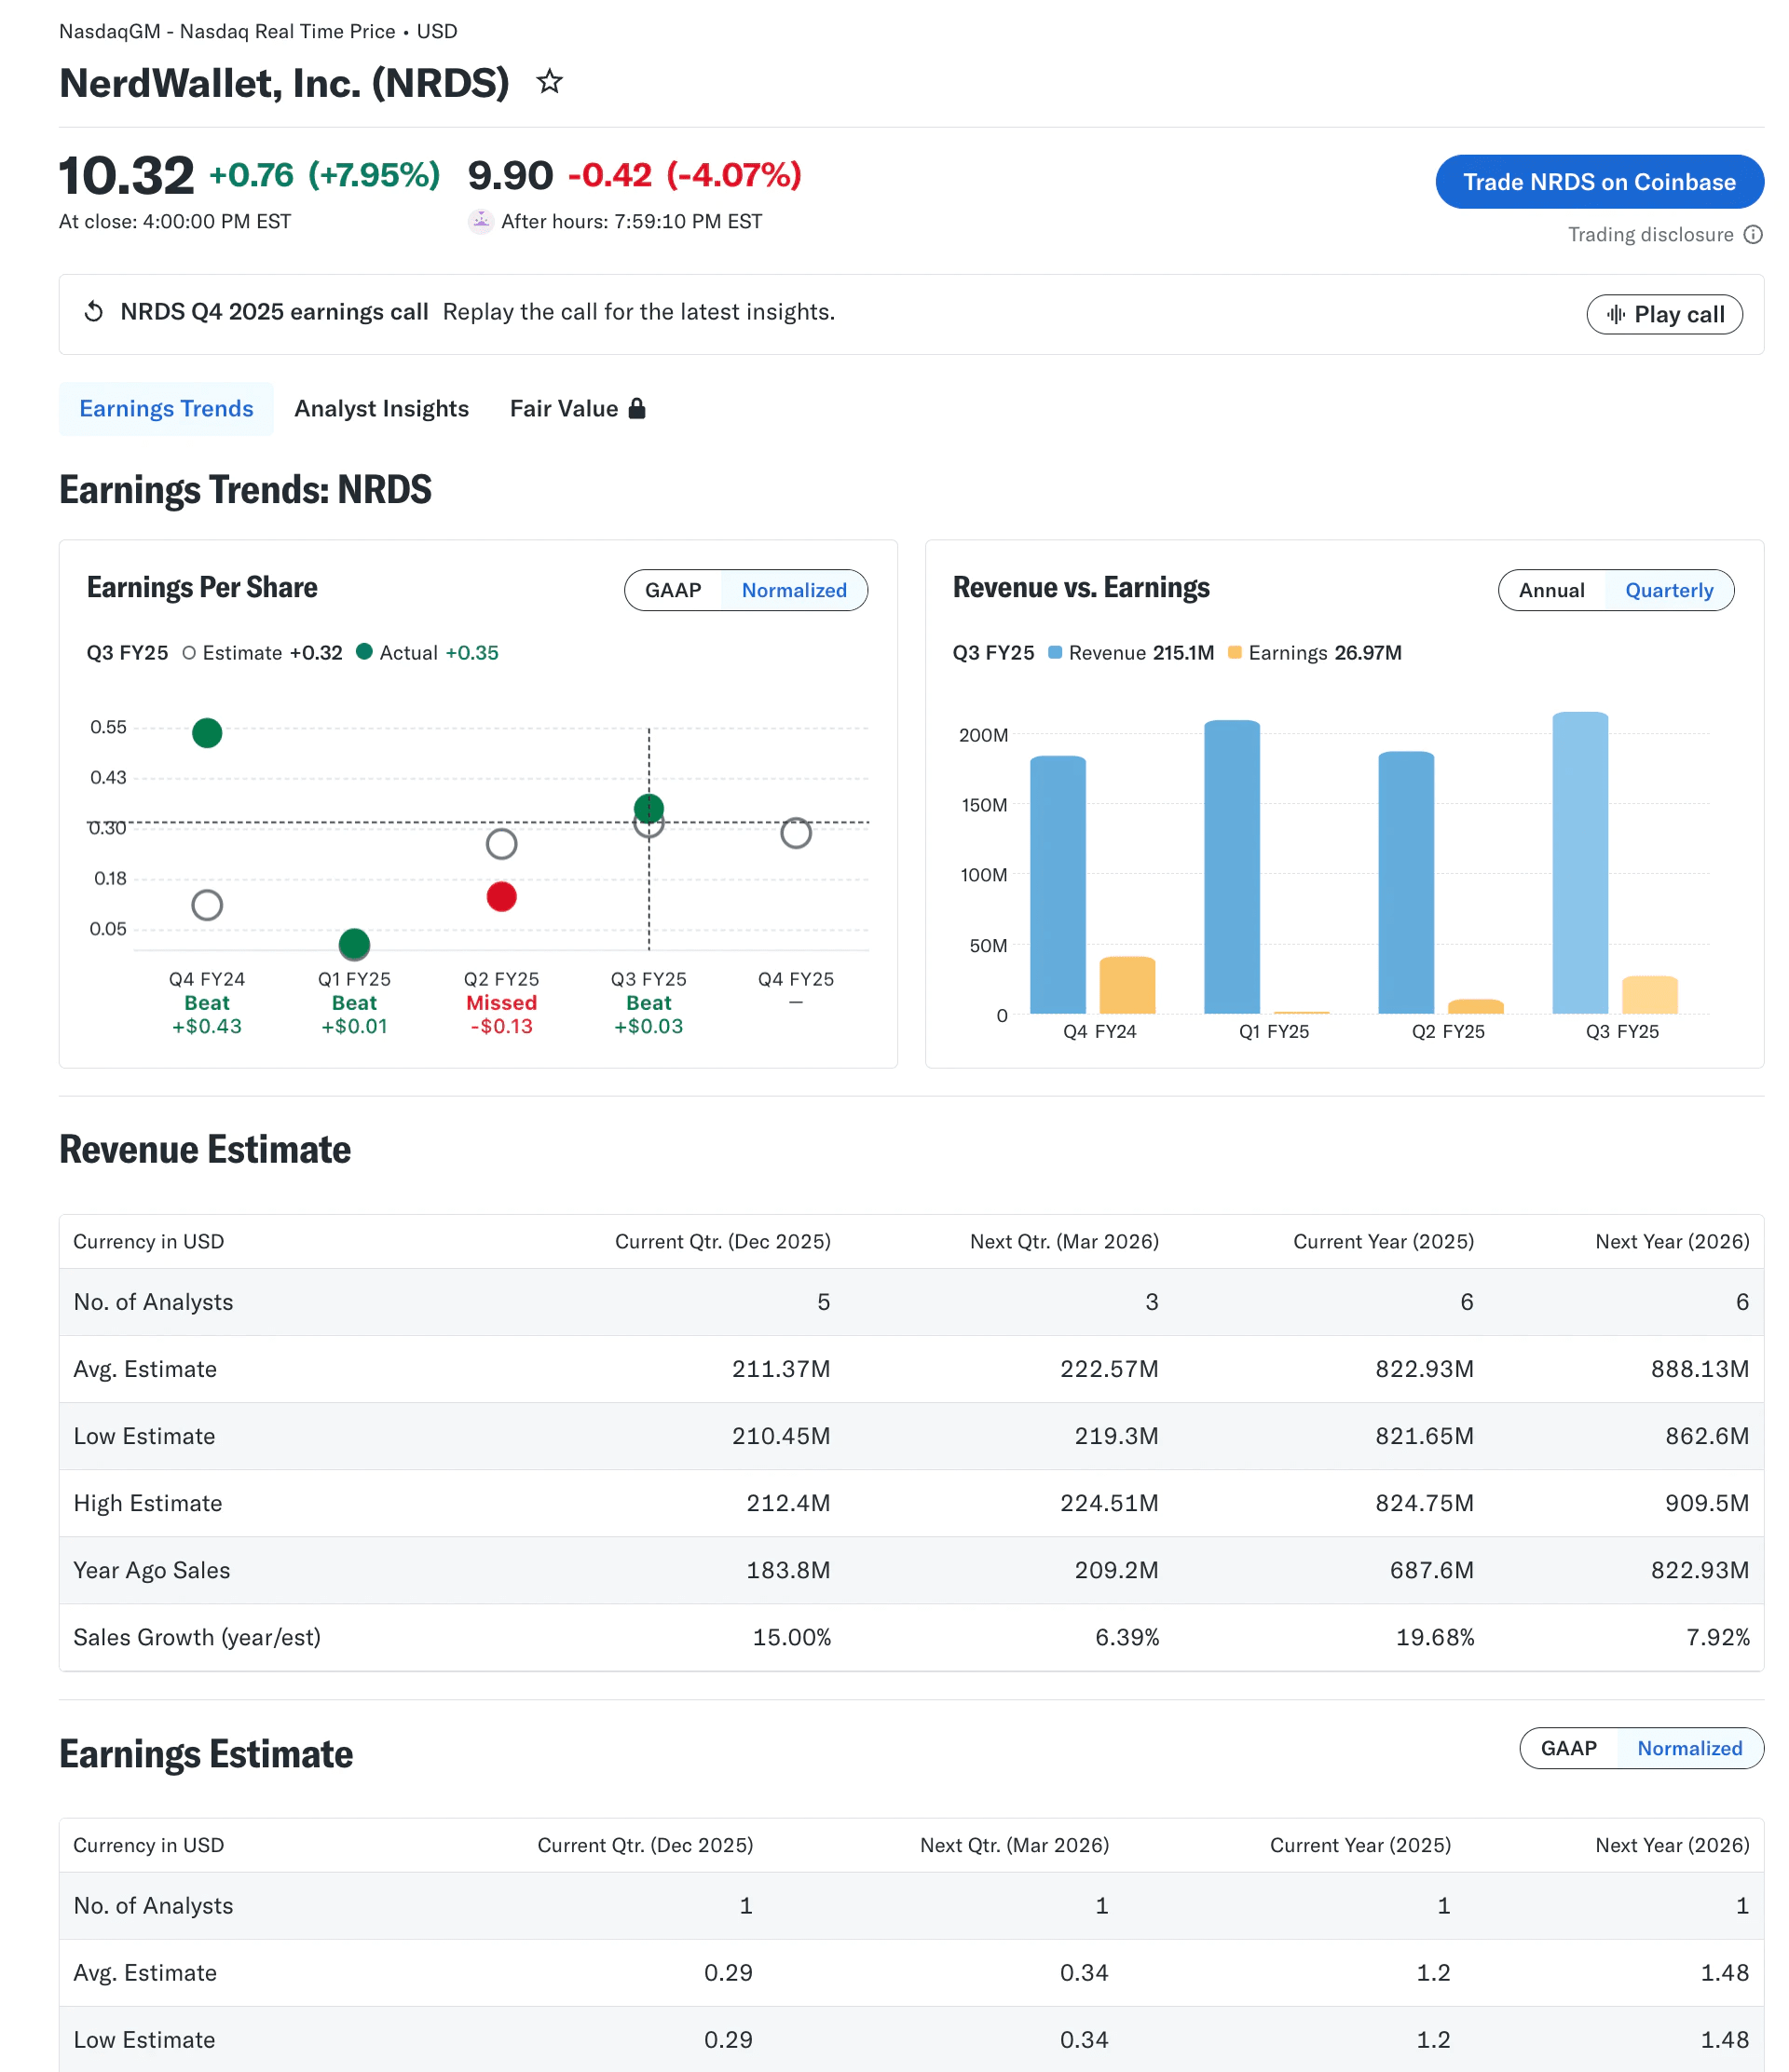Switch Revenue vs. Earnings to Annual view
1789x2072 pixels.
point(1551,590)
